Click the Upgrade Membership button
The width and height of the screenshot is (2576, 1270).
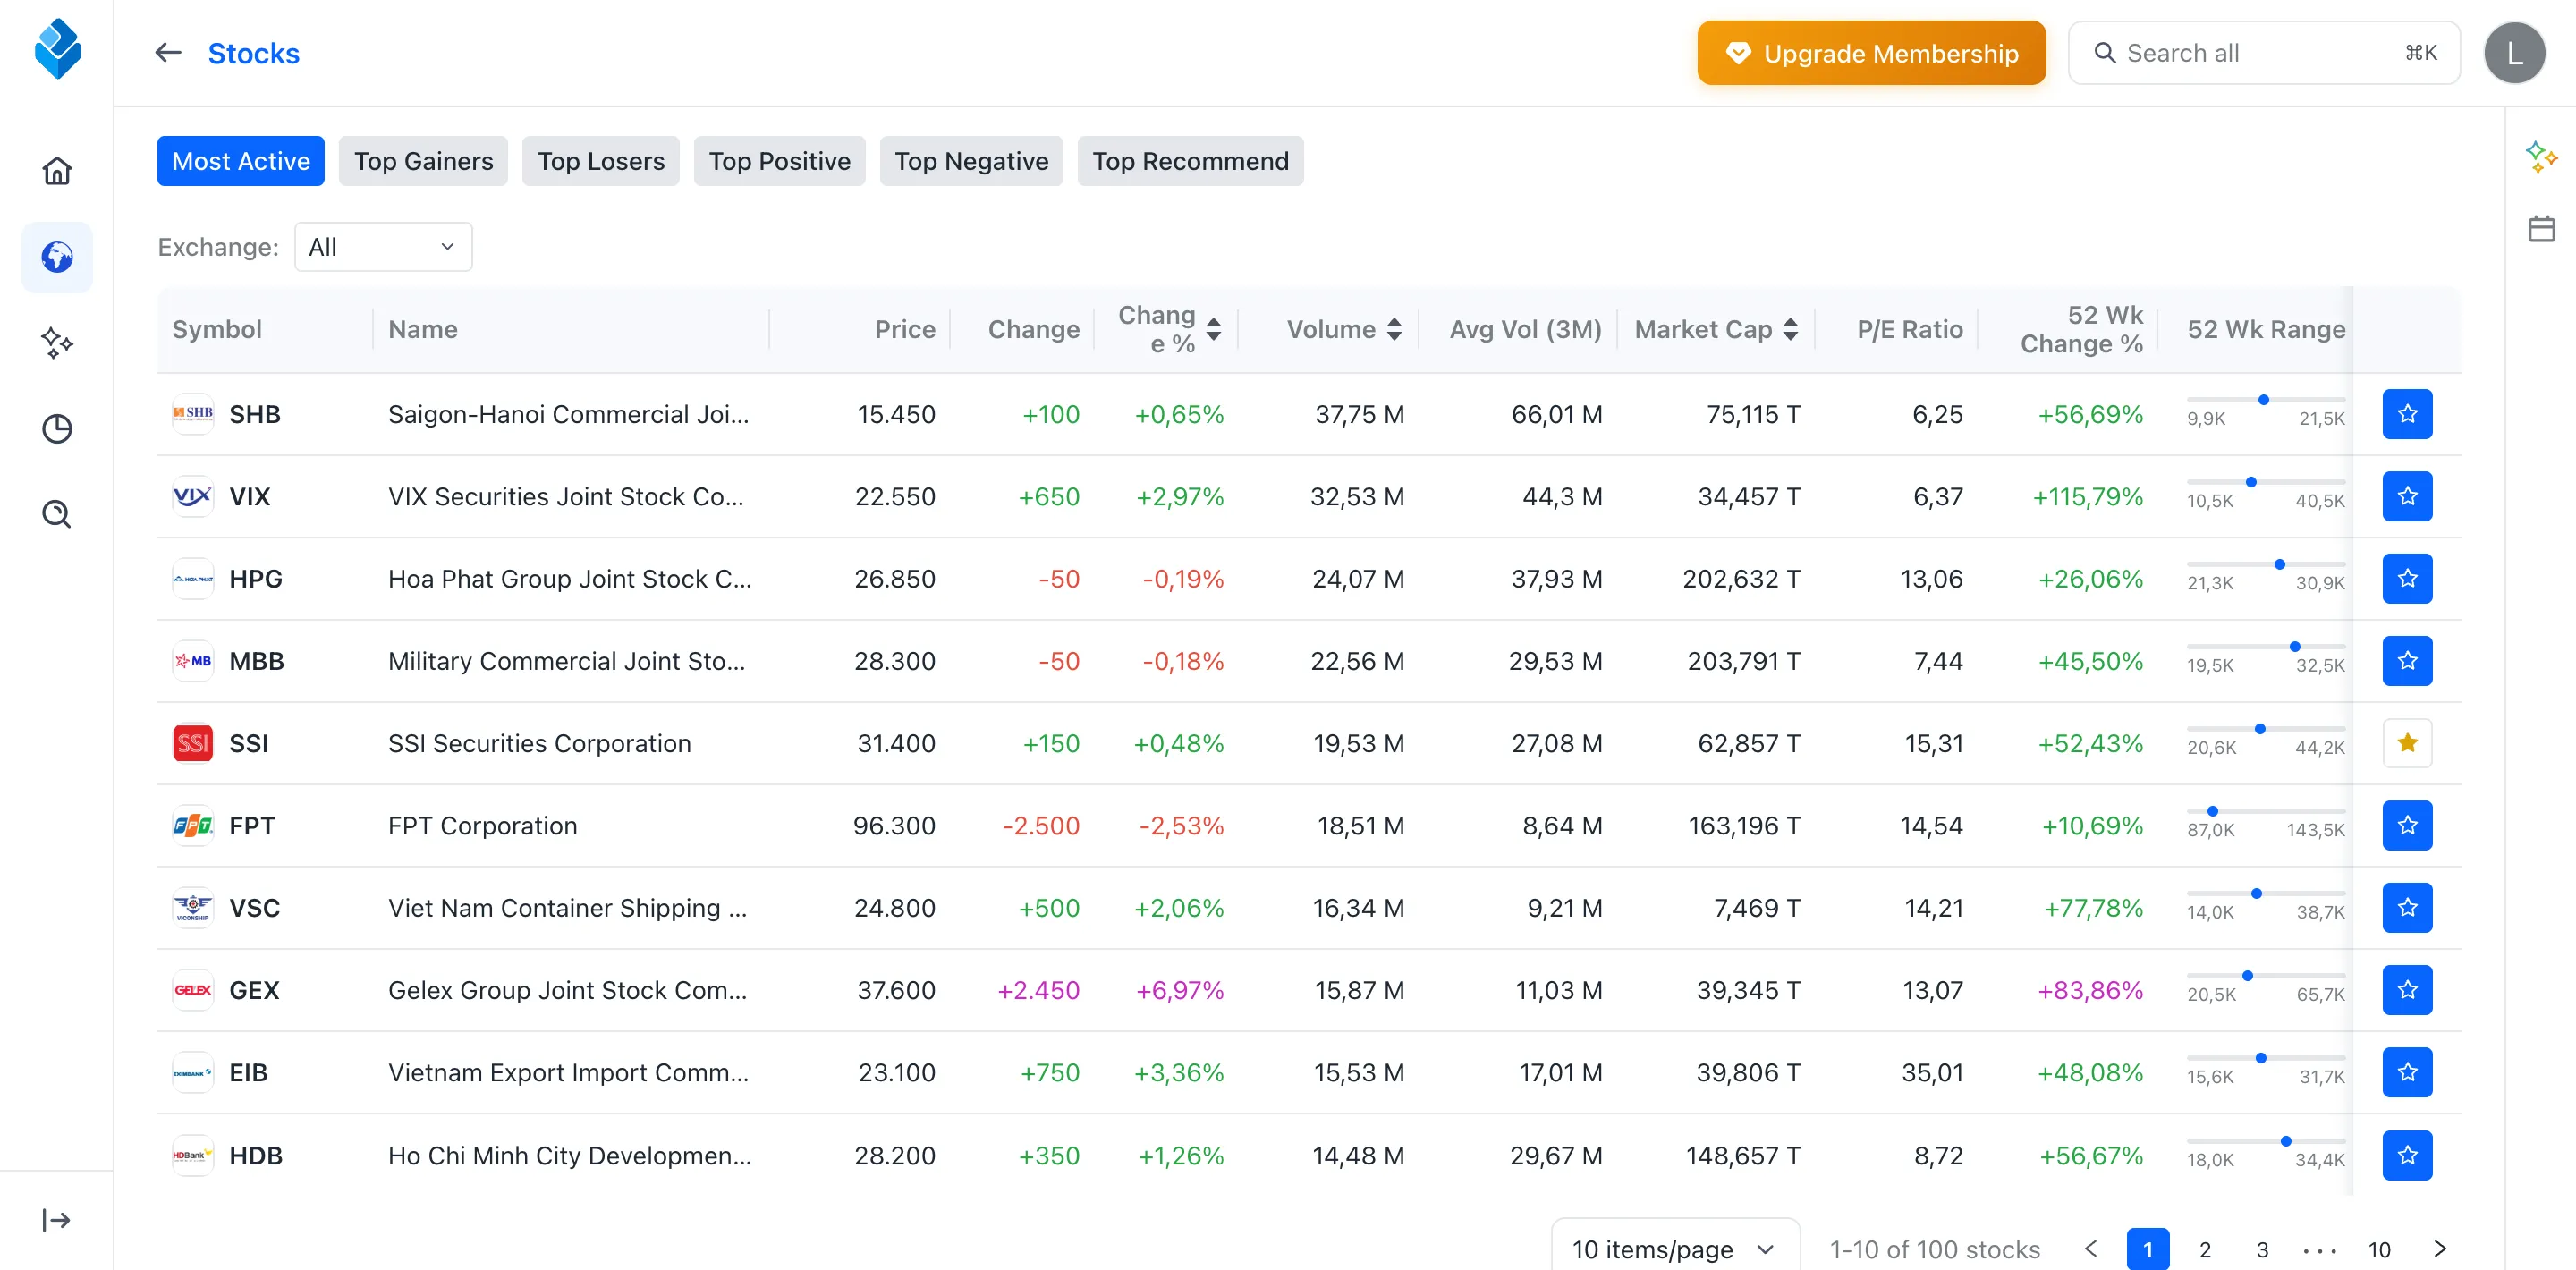(1871, 52)
